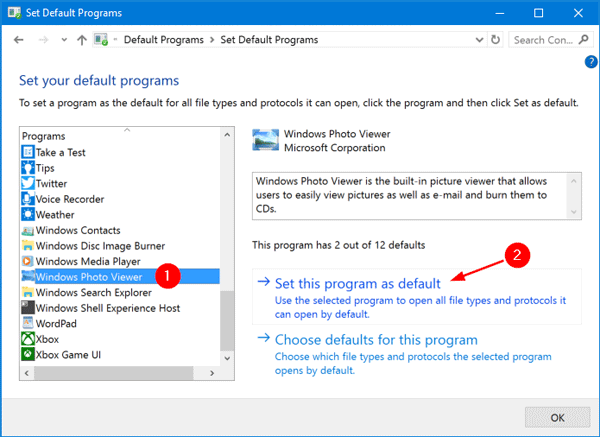Click the horizontal scrollbar right arrow

pos(212,373)
